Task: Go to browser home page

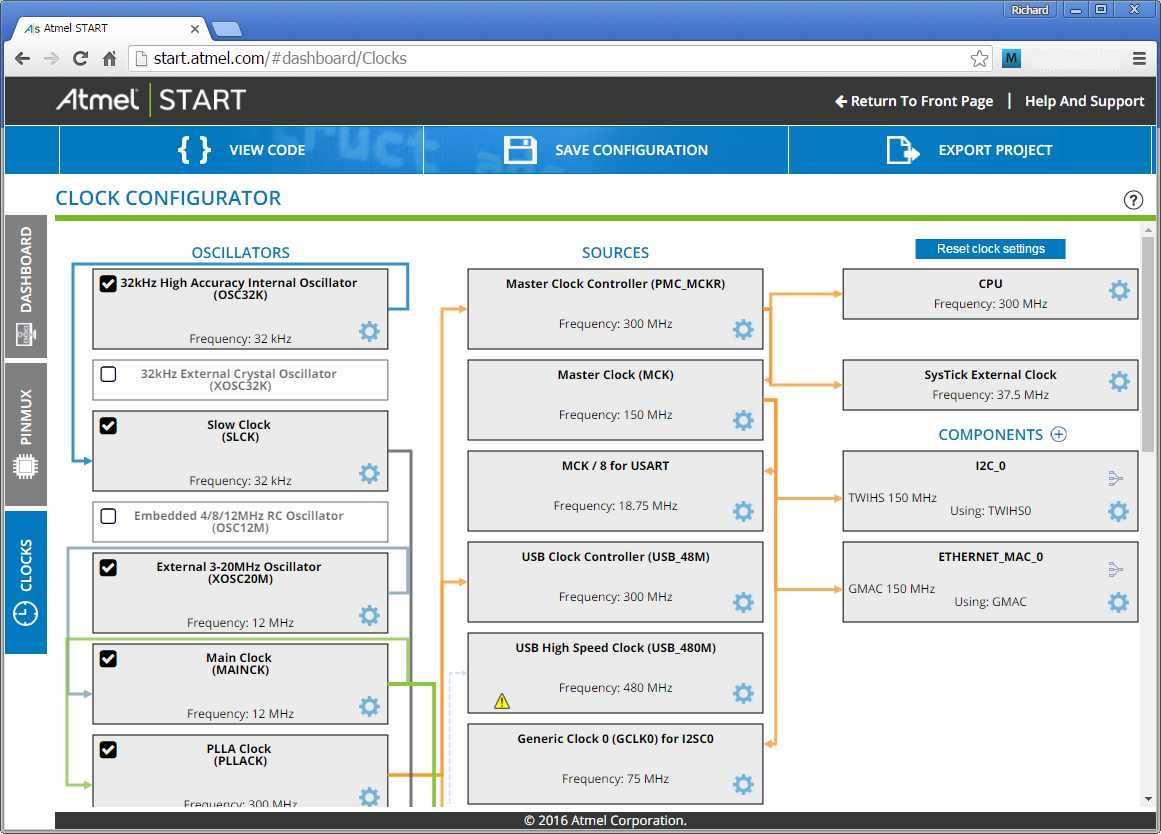Action: coord(110,59)
